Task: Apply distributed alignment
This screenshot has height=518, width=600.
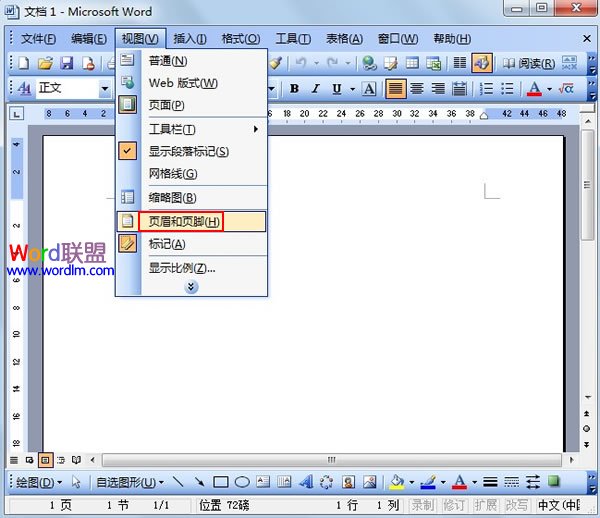Action: 460,89
